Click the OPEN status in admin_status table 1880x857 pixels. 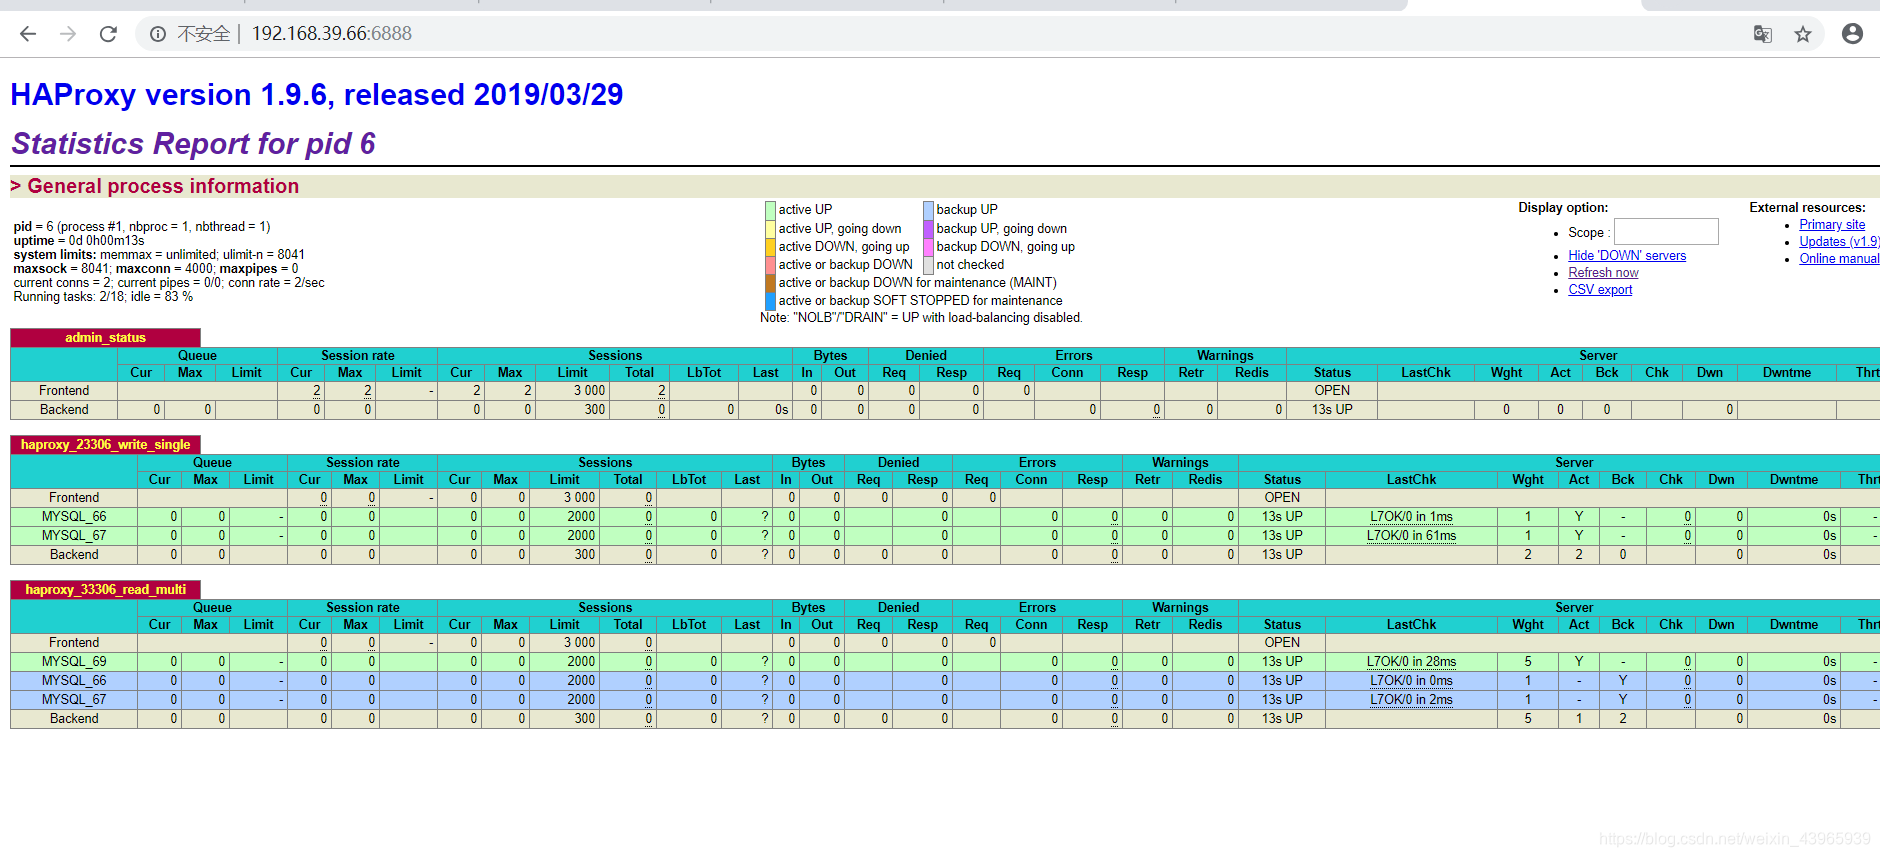pyautogui.click(x=1332, y=391)
